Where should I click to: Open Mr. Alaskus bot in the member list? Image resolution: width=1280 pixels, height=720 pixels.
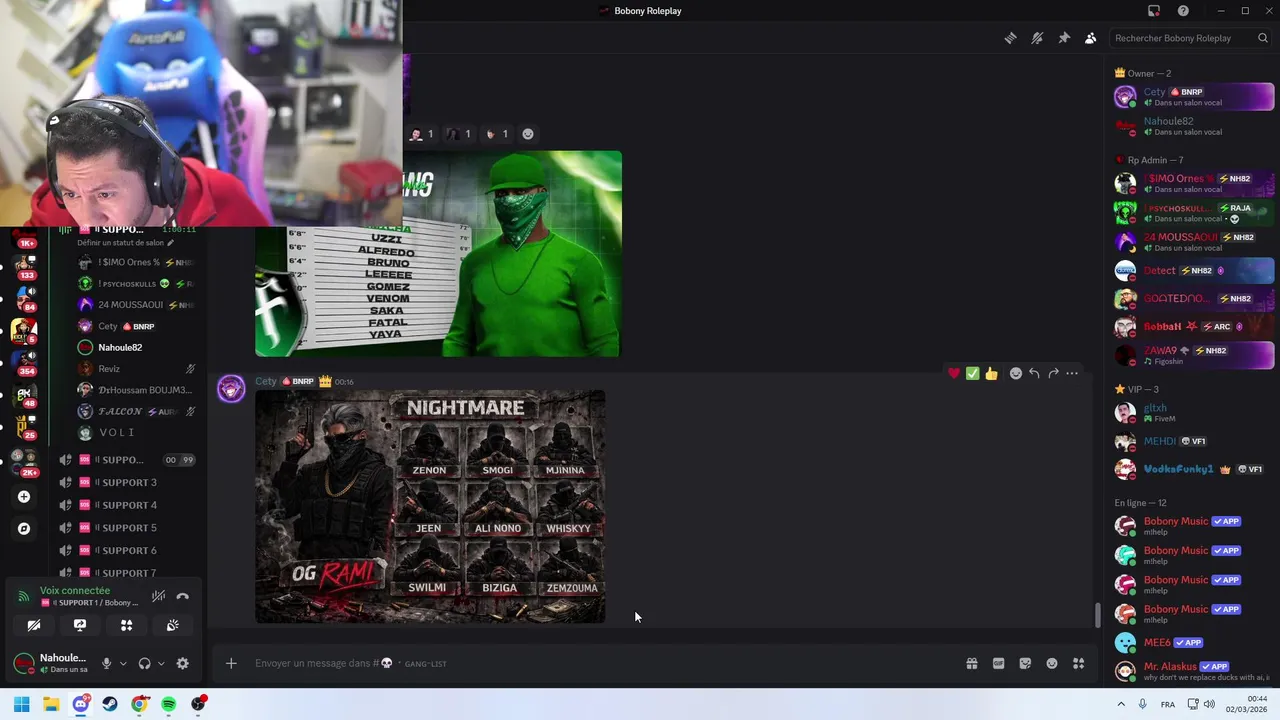[1194, 671]
